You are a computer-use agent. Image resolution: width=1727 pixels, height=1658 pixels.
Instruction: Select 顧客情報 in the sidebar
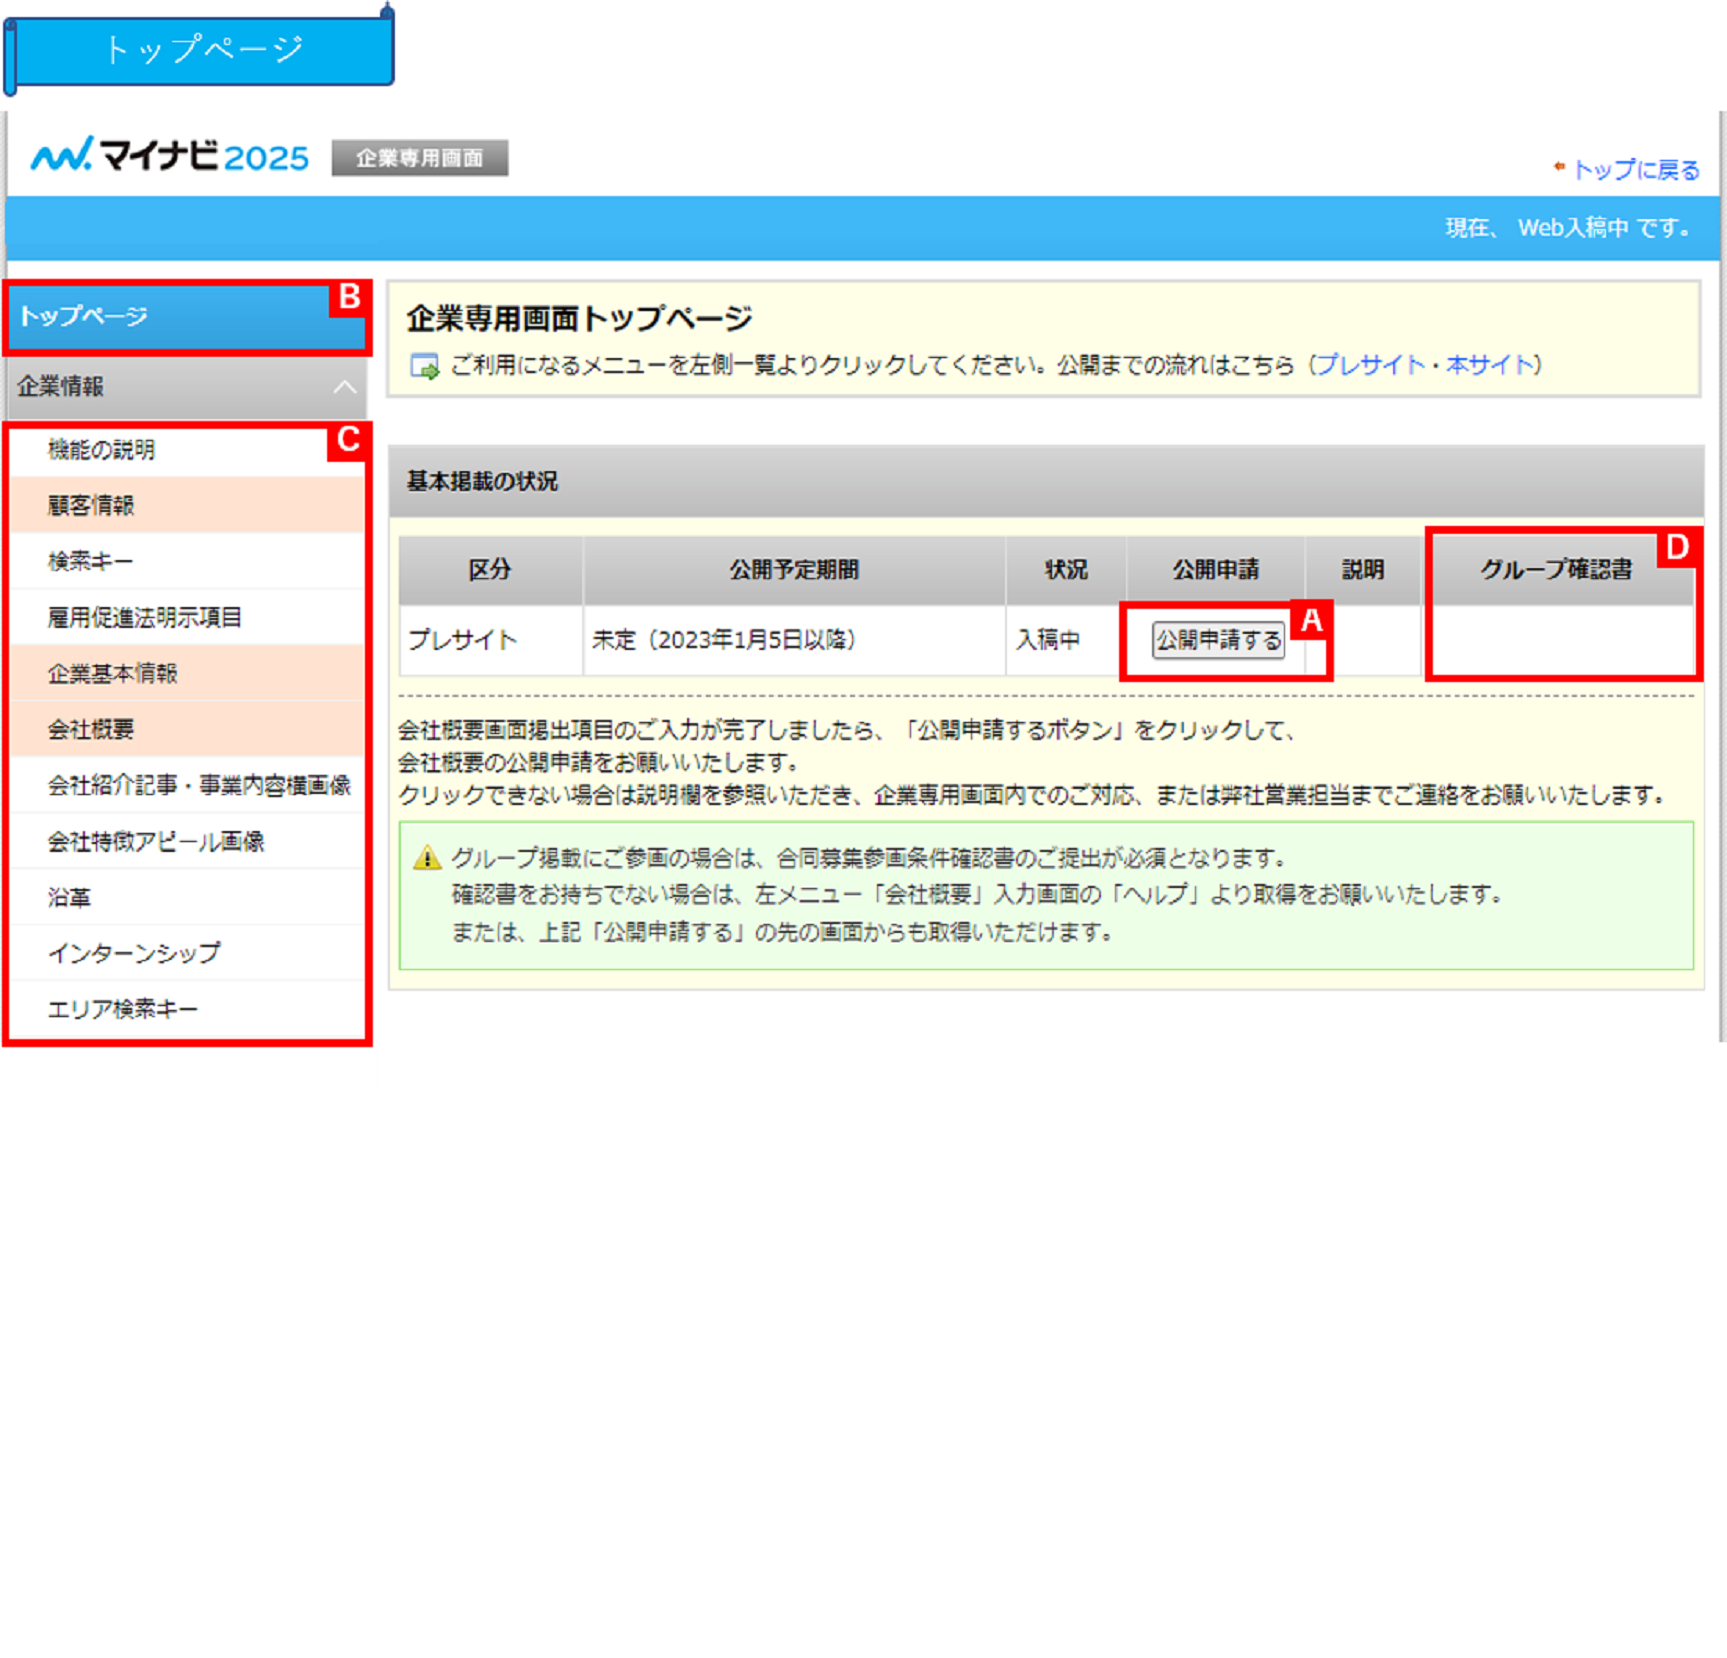point(187,506)
